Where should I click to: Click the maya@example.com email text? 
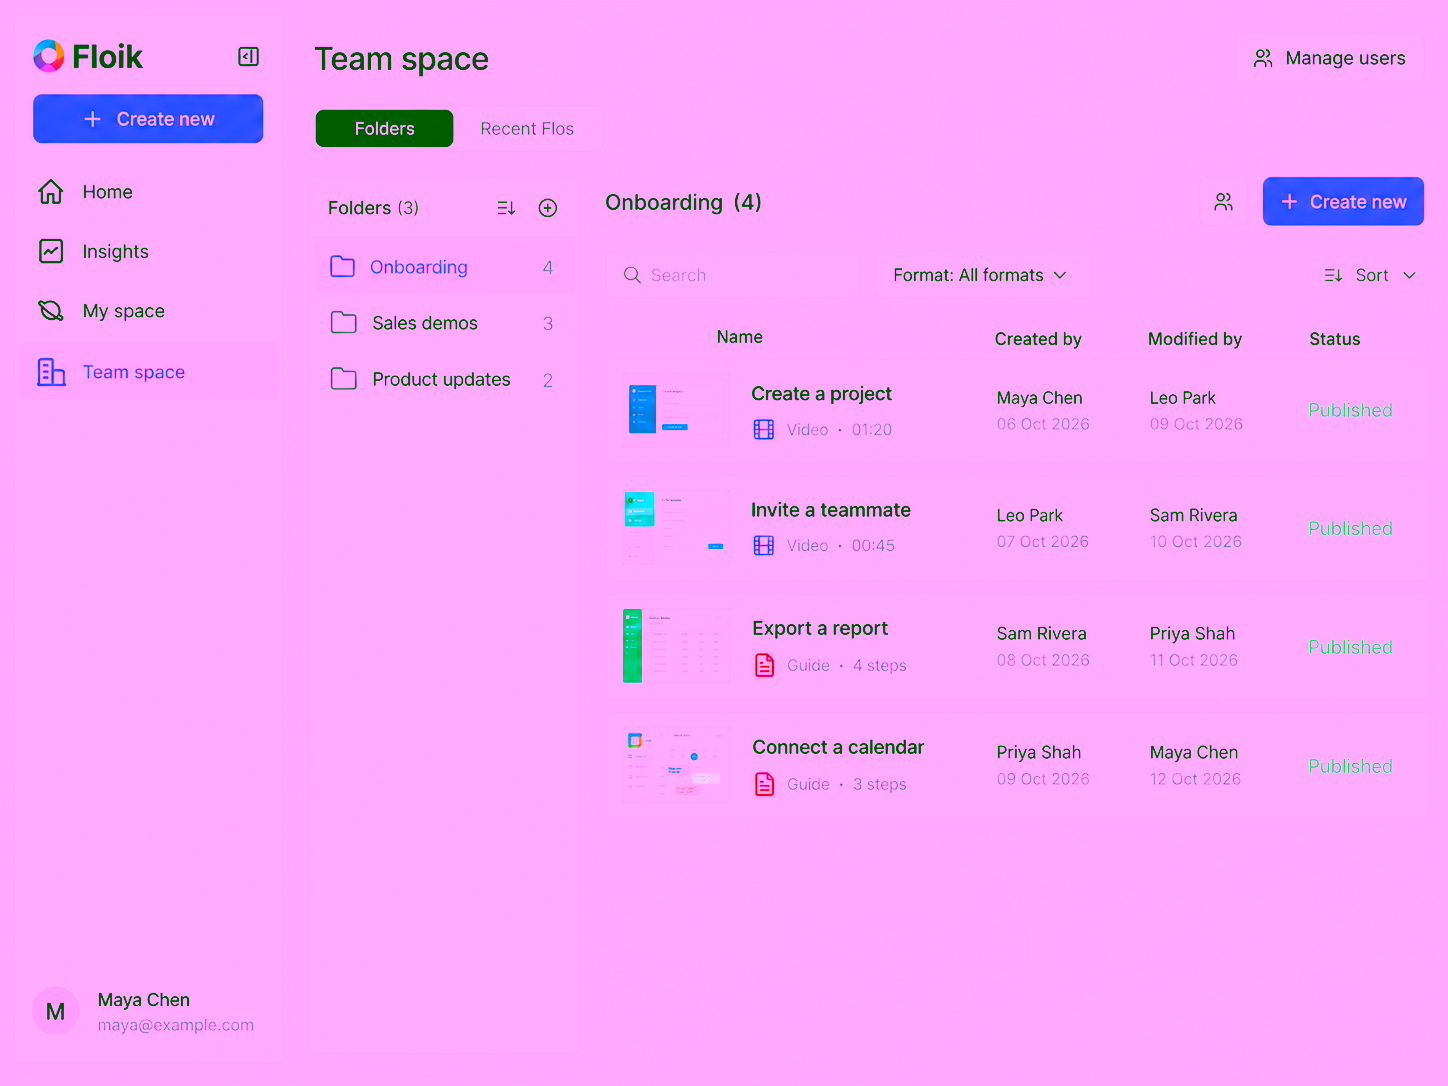click(176, 1025)
